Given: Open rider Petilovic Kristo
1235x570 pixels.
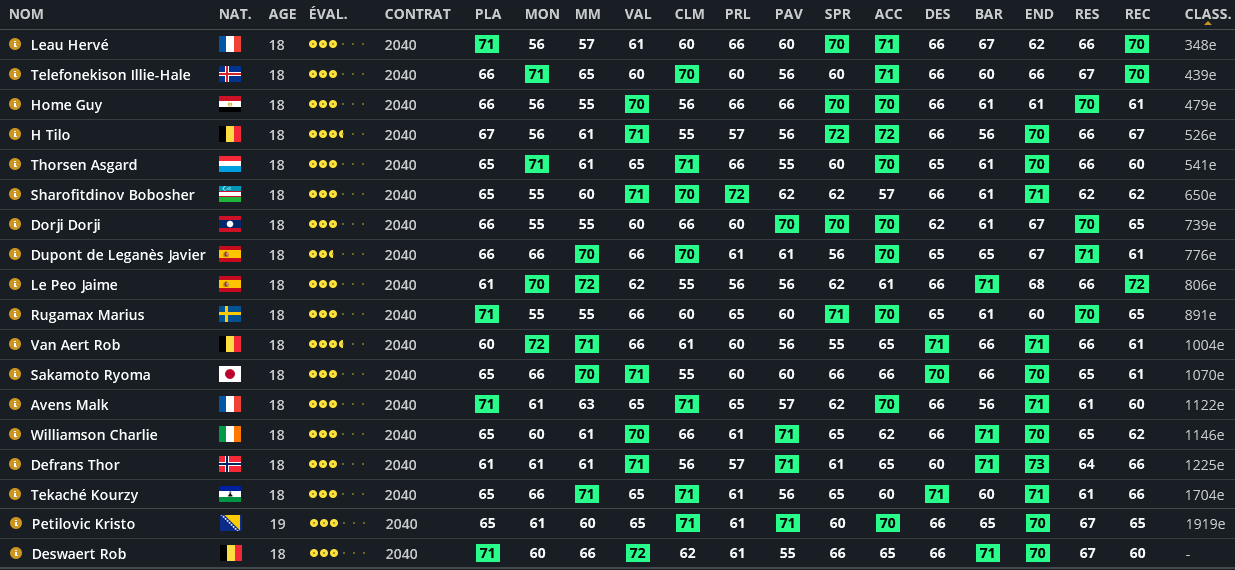Looking at the screenshot, I should click(83, 524).
